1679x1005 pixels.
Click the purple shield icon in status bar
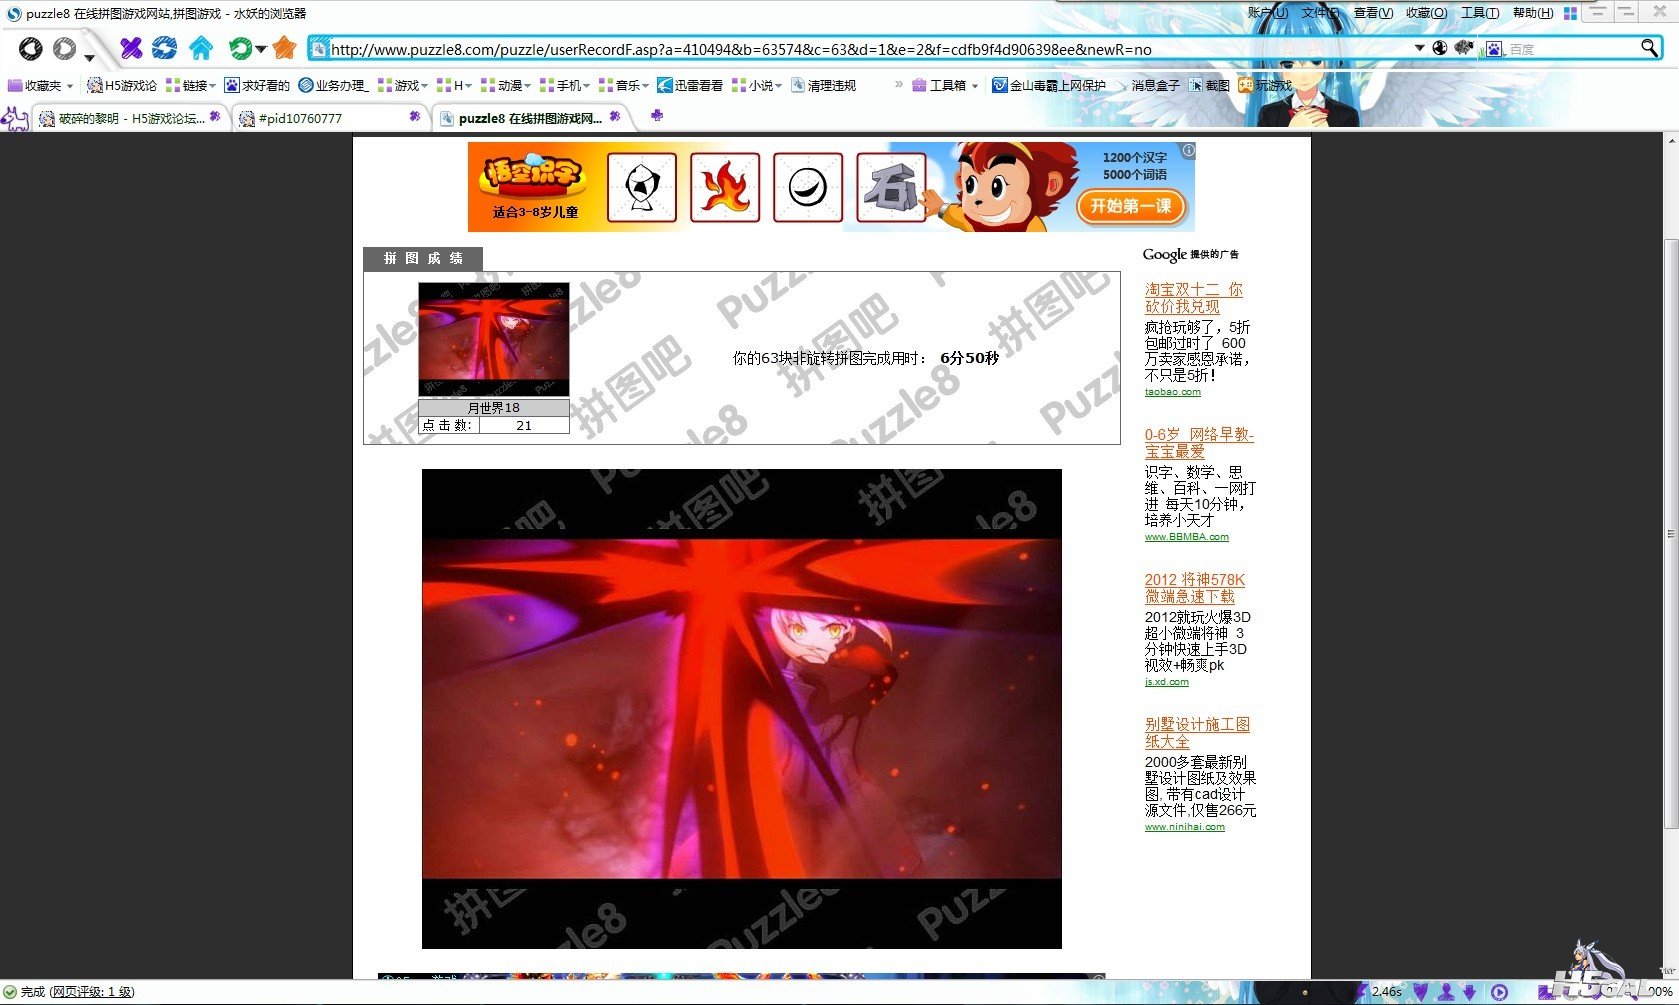[1420, 992]
